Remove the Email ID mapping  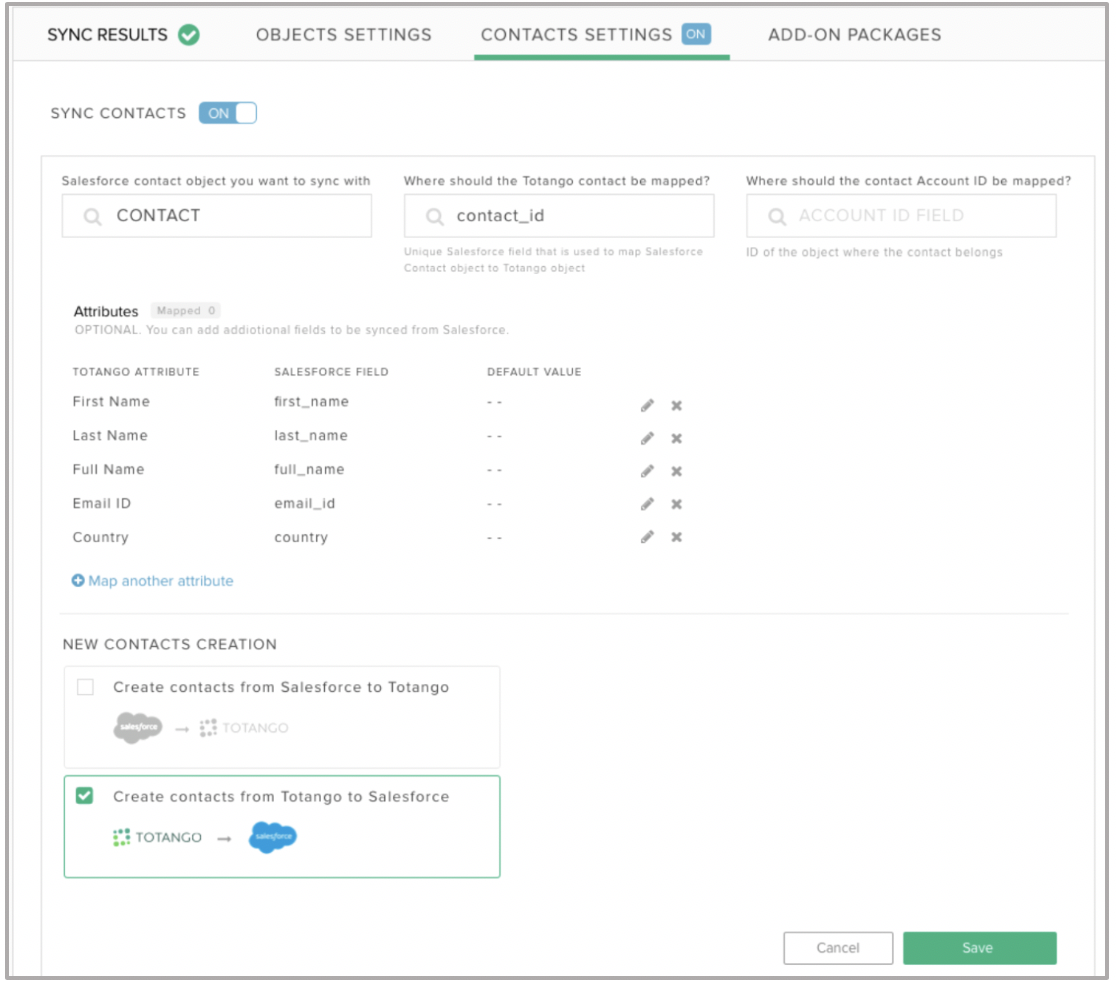point(676,504)
